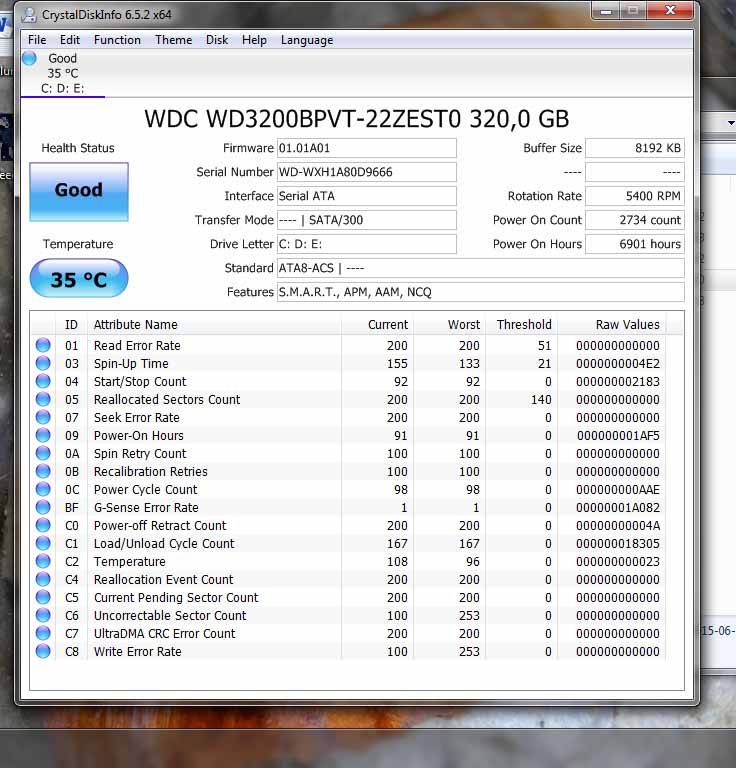Open the Function menu

(118, 40)
